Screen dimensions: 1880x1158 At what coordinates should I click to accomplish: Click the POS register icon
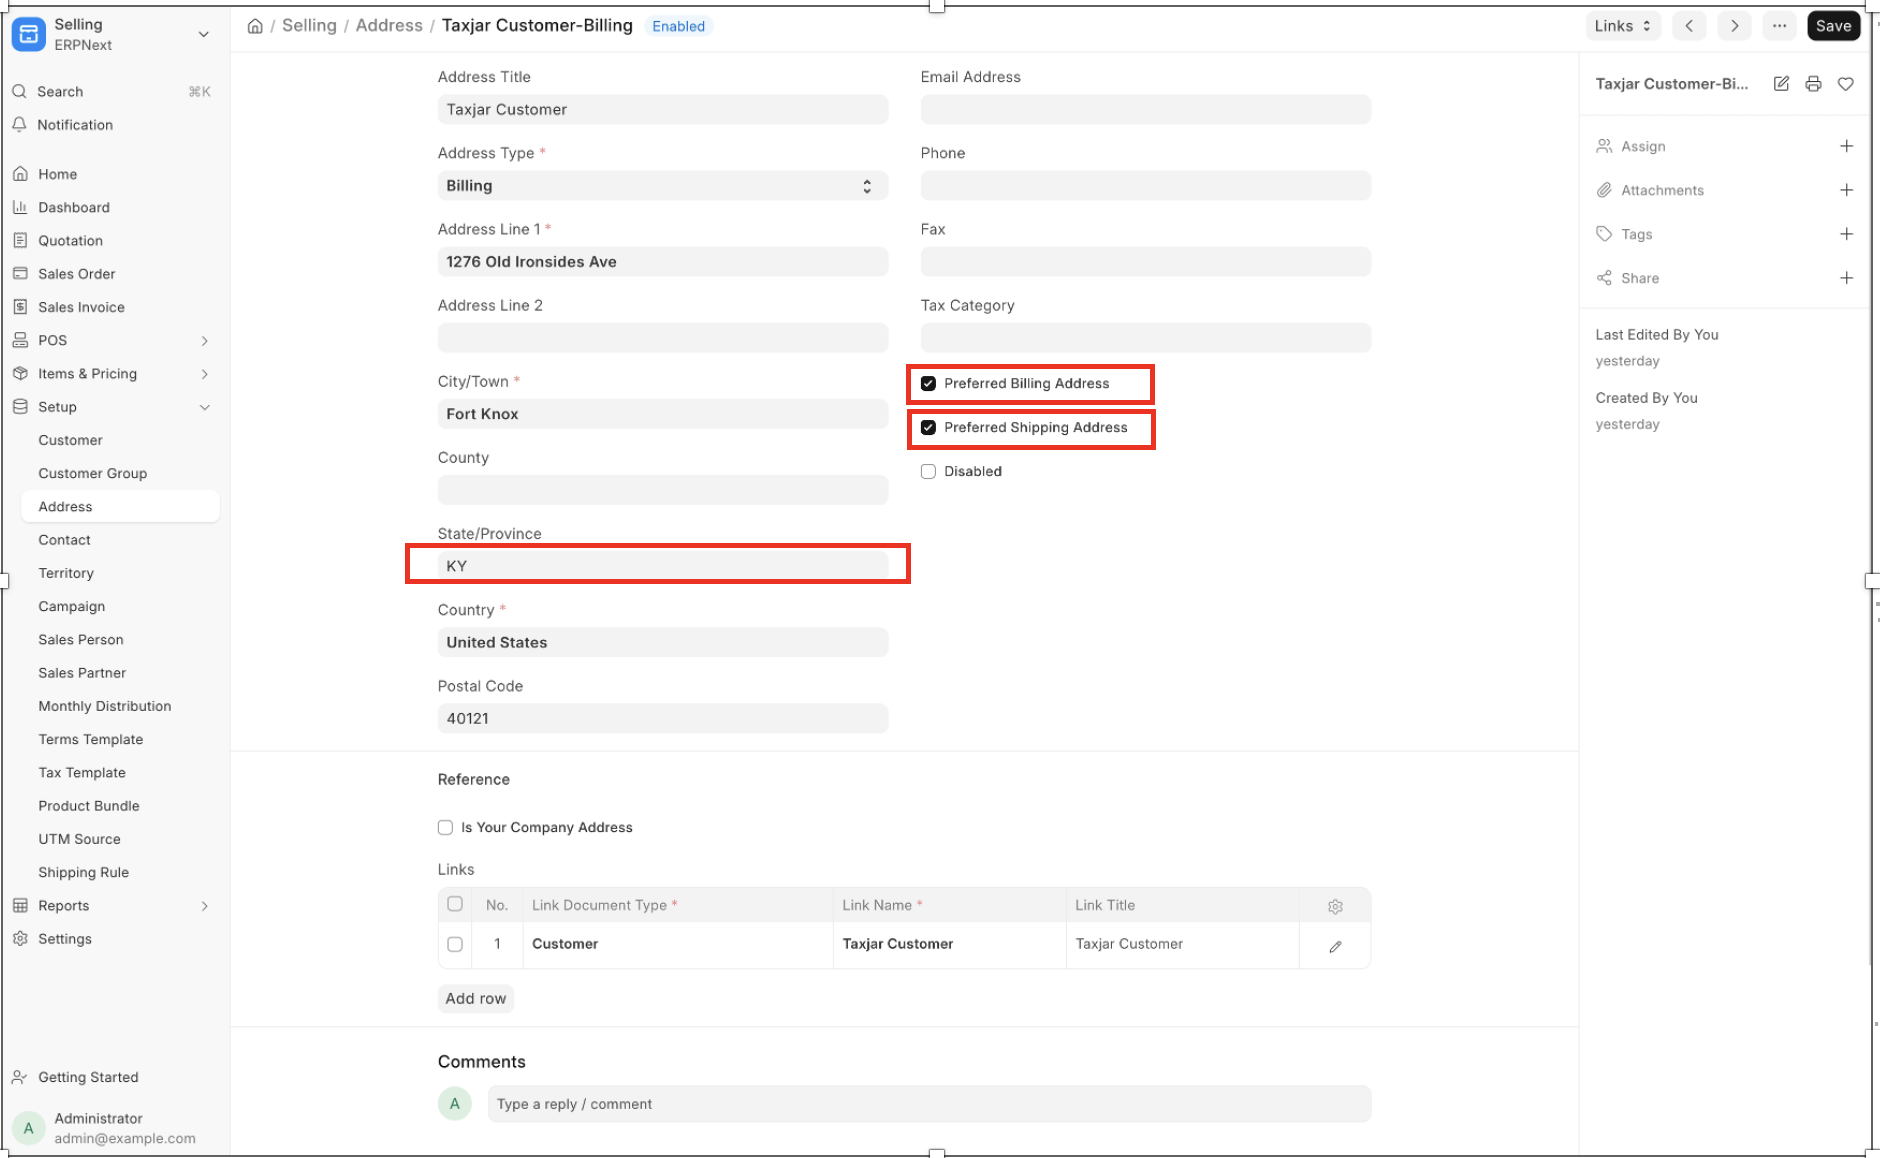(x=20, y=340)
